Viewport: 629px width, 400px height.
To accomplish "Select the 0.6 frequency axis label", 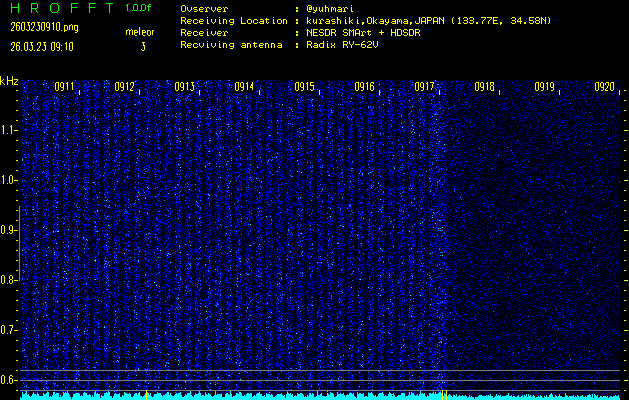I will (9, 379).
